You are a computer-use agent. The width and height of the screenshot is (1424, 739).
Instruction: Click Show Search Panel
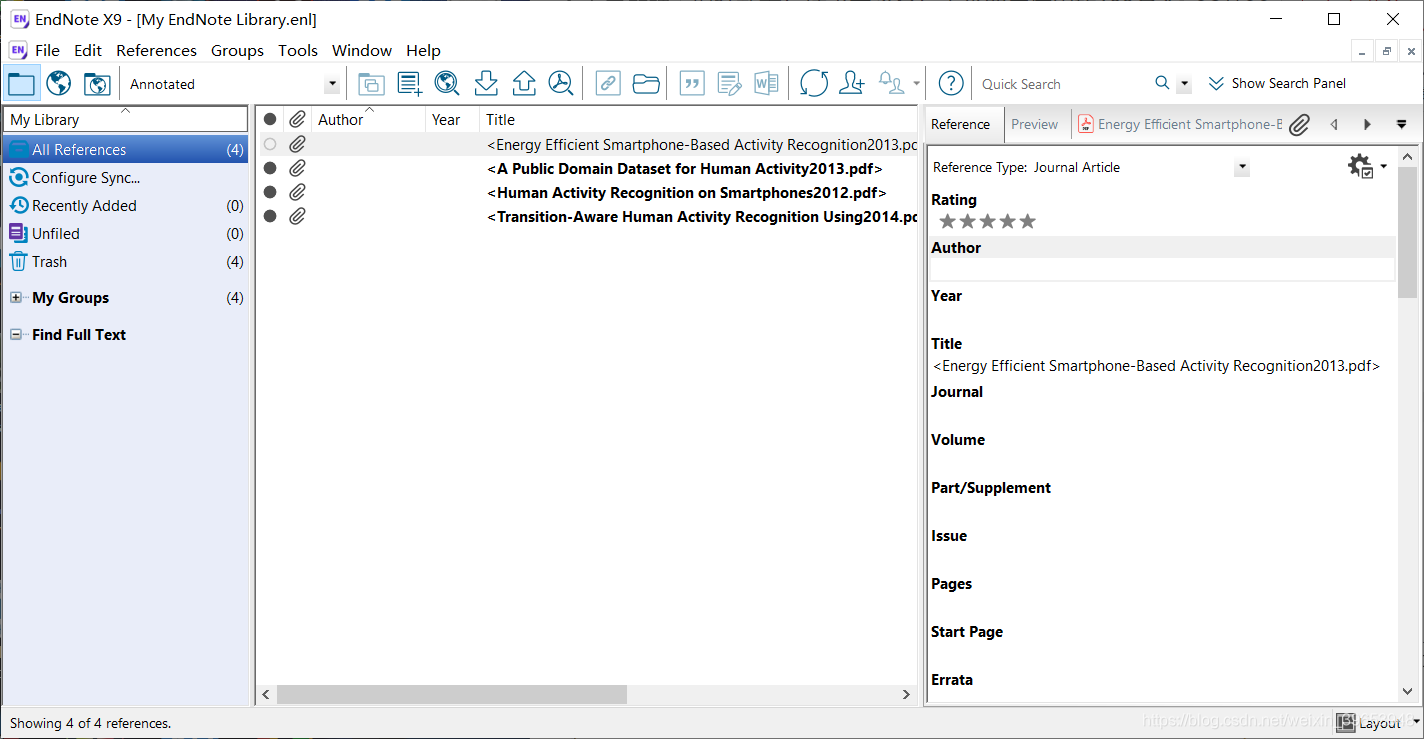click(x=1277, y=84)
